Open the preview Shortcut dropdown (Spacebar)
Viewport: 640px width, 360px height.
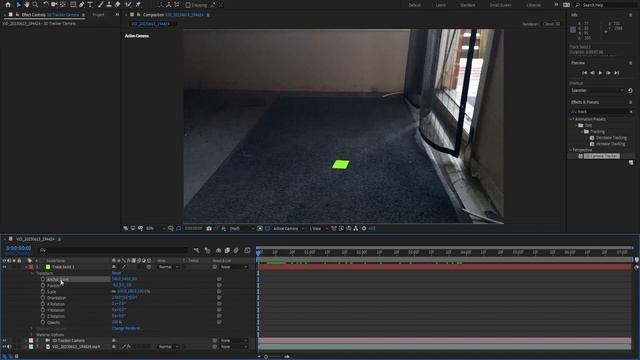click(x=597, y=90)
